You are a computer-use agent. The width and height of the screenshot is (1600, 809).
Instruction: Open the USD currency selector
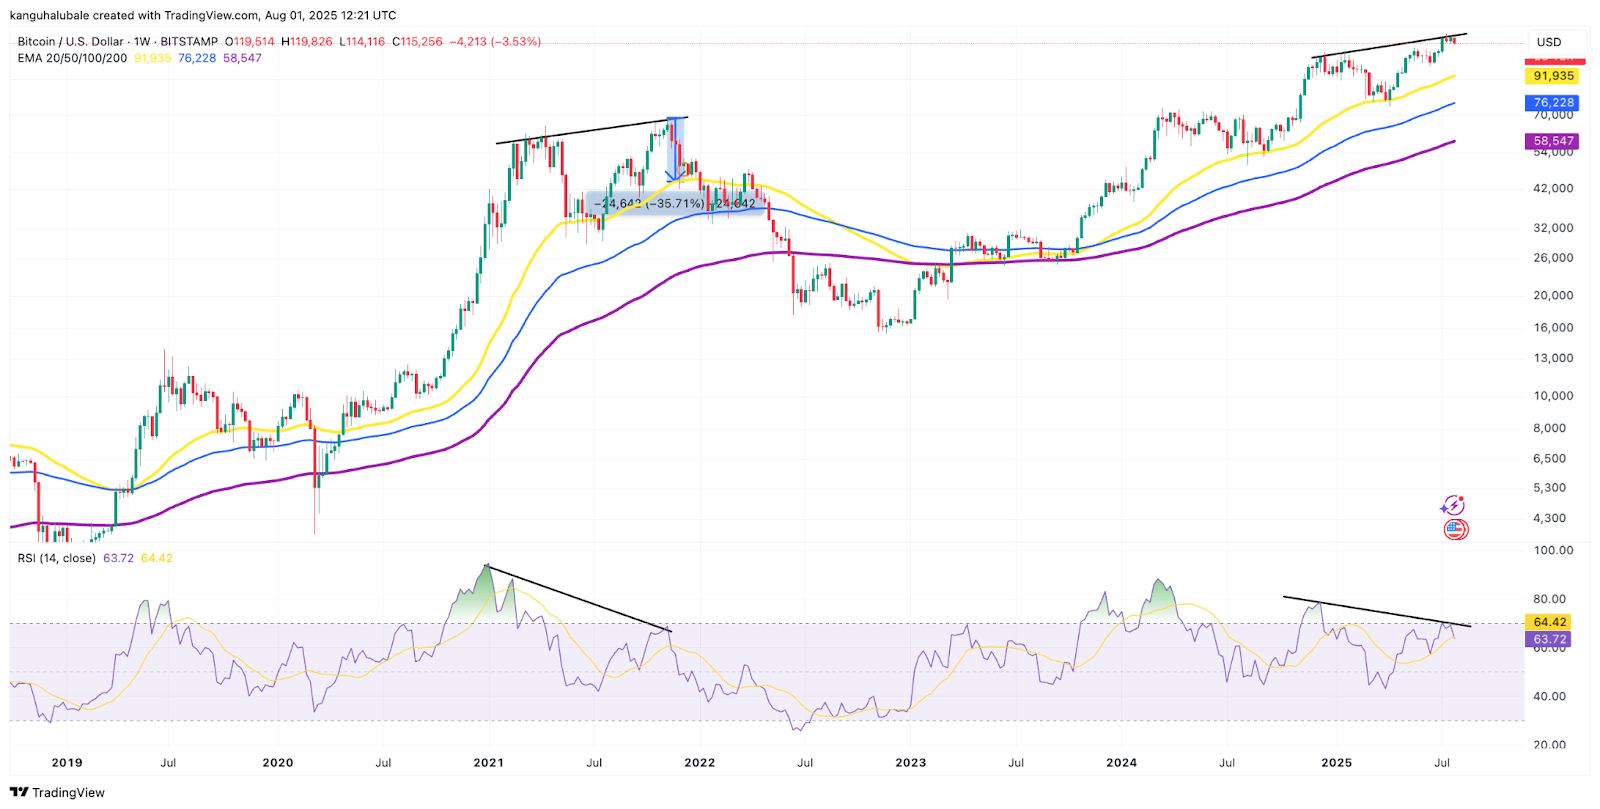point(1548,42)
